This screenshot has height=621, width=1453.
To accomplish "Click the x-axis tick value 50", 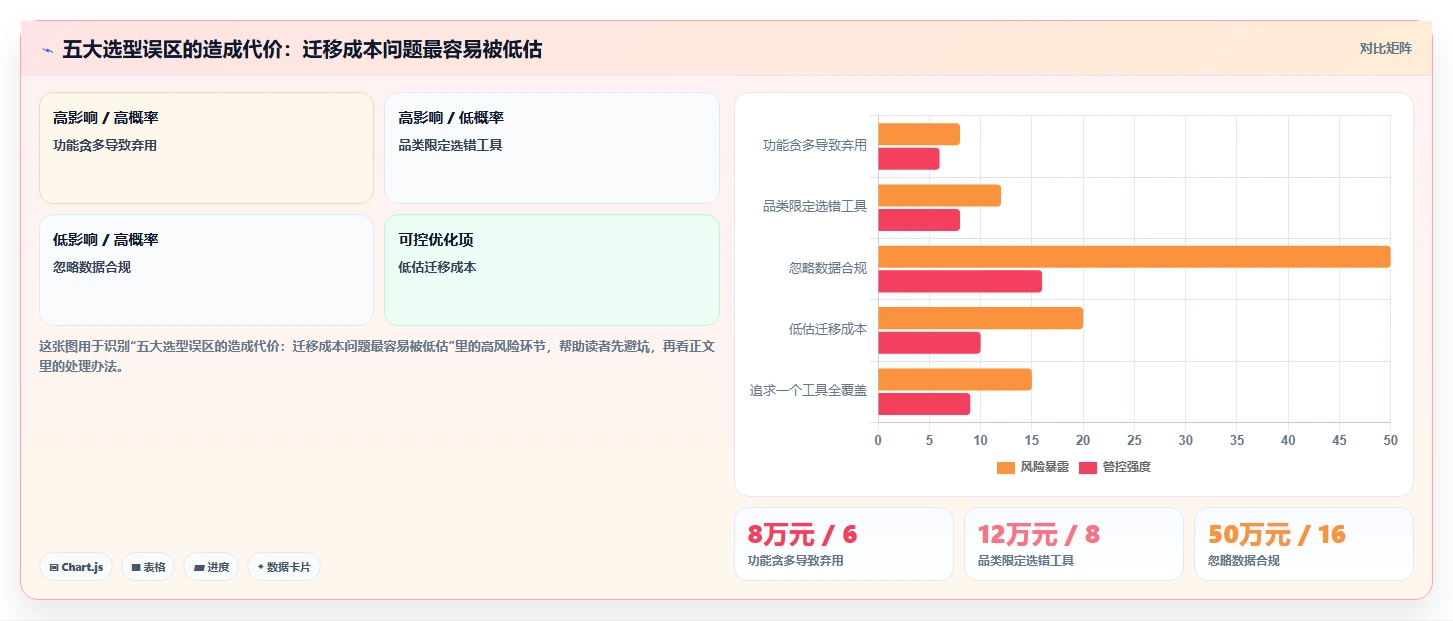I will pos(1390,440).
